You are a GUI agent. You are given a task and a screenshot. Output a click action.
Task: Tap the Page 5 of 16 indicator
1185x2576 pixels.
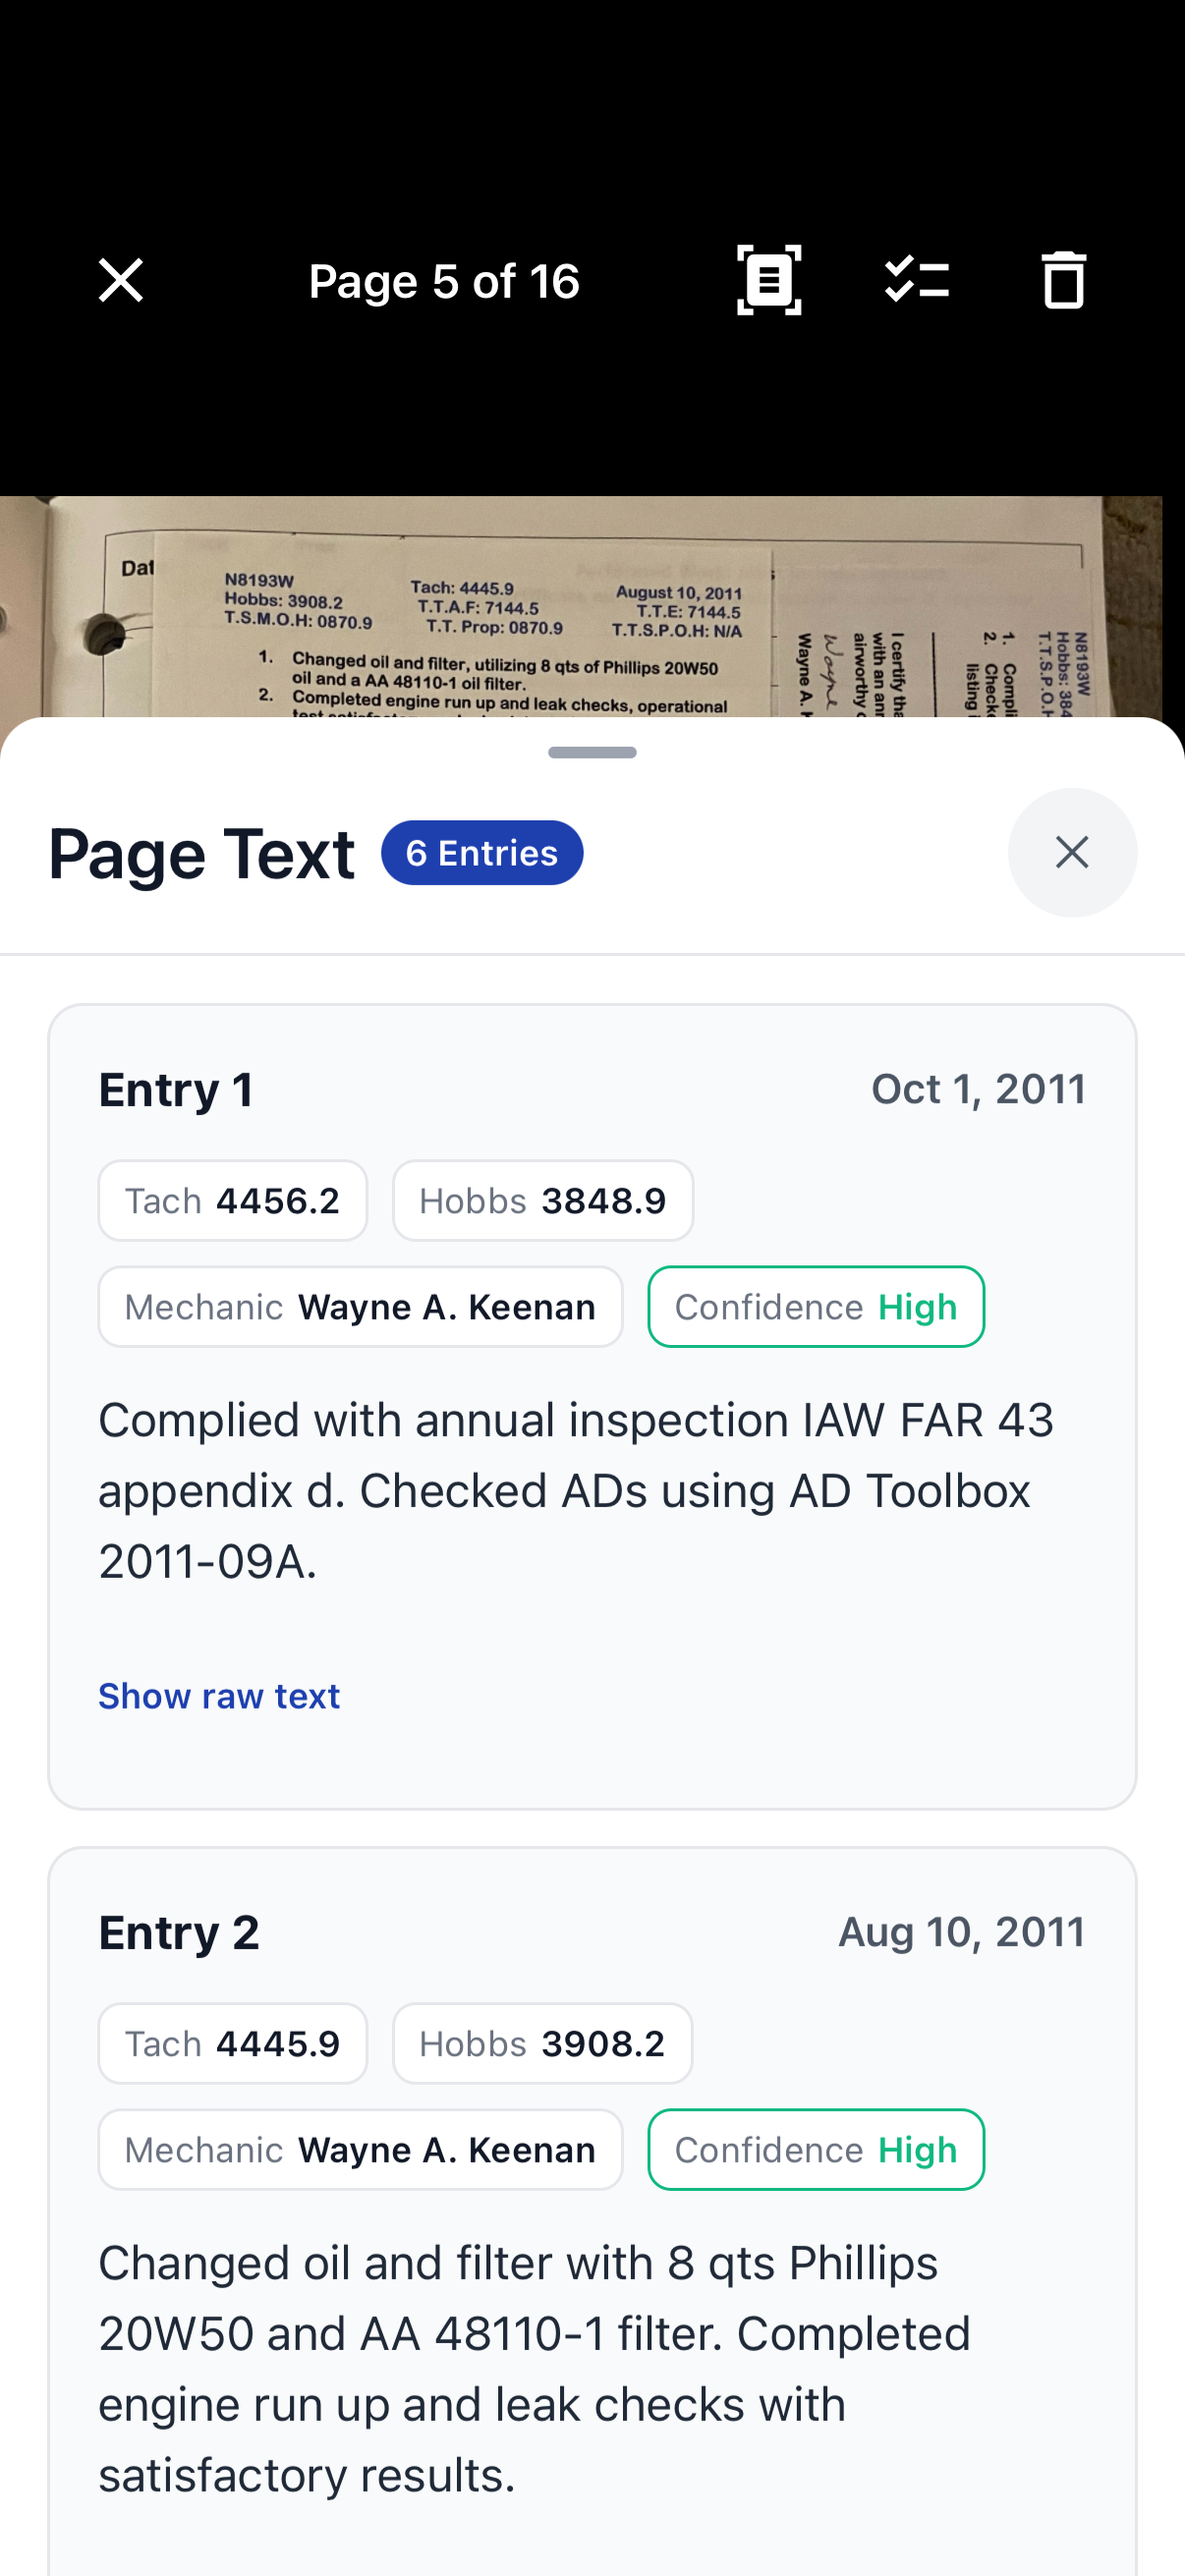[x=444, y=280]
